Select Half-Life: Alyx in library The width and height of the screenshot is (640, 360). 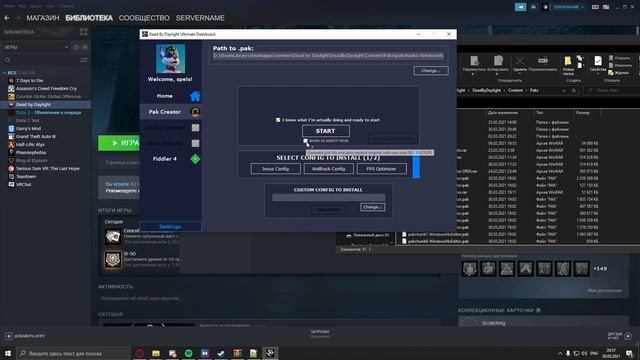30,144
